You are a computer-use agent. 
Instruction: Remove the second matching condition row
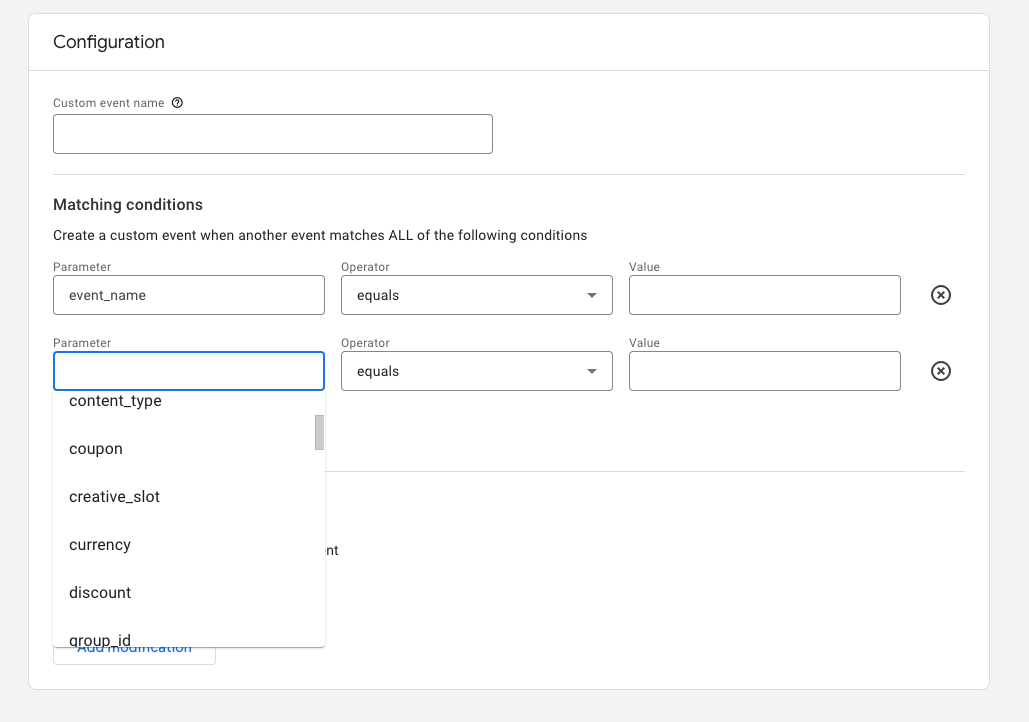click(940, 371)
